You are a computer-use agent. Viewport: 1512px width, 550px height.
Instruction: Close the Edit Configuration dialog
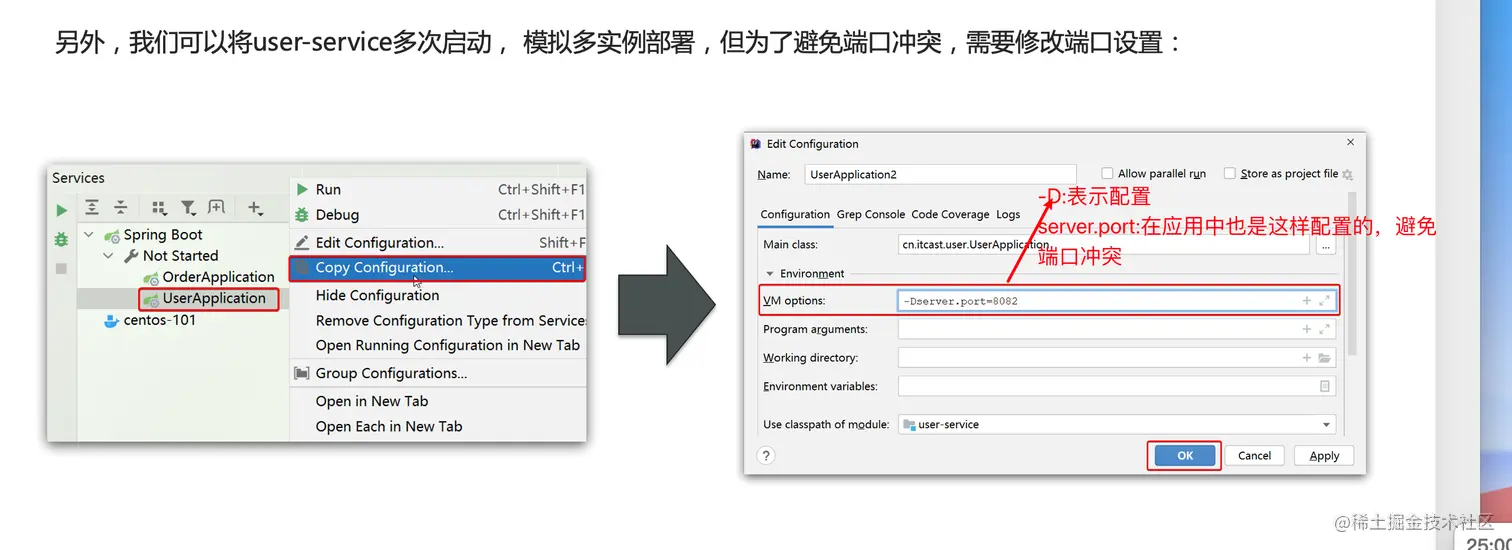[x=1350, y=143]
